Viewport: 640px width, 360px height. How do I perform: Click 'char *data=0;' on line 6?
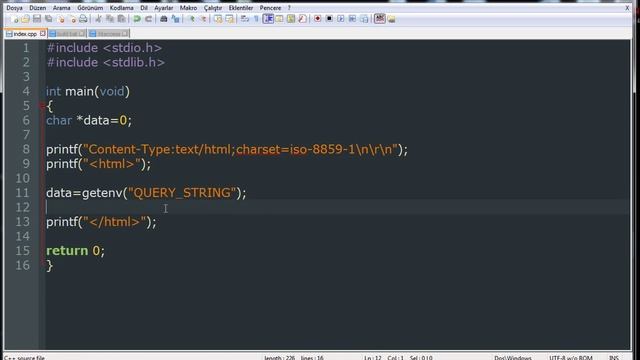click(x=89, y=120)
